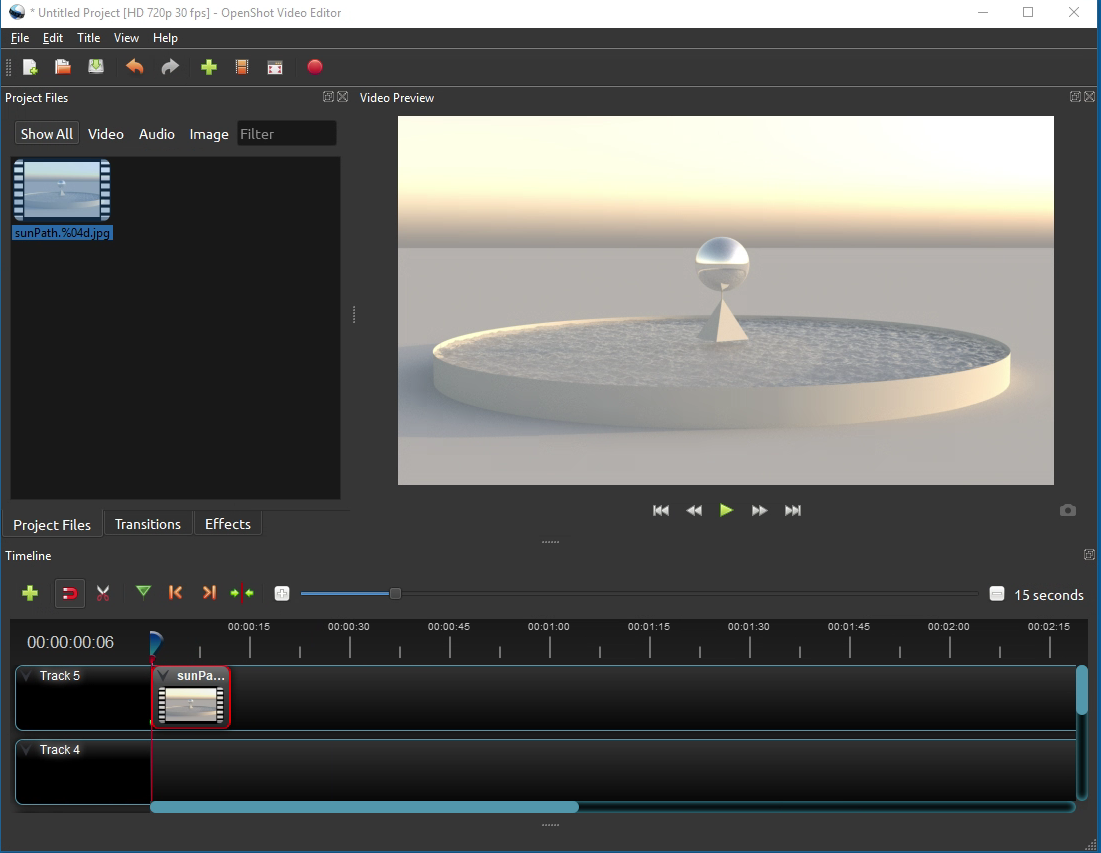The height and width of the screenshot is (853, 1101).
Task: Show All files in the Project Files panel
Action: [46, 133]
